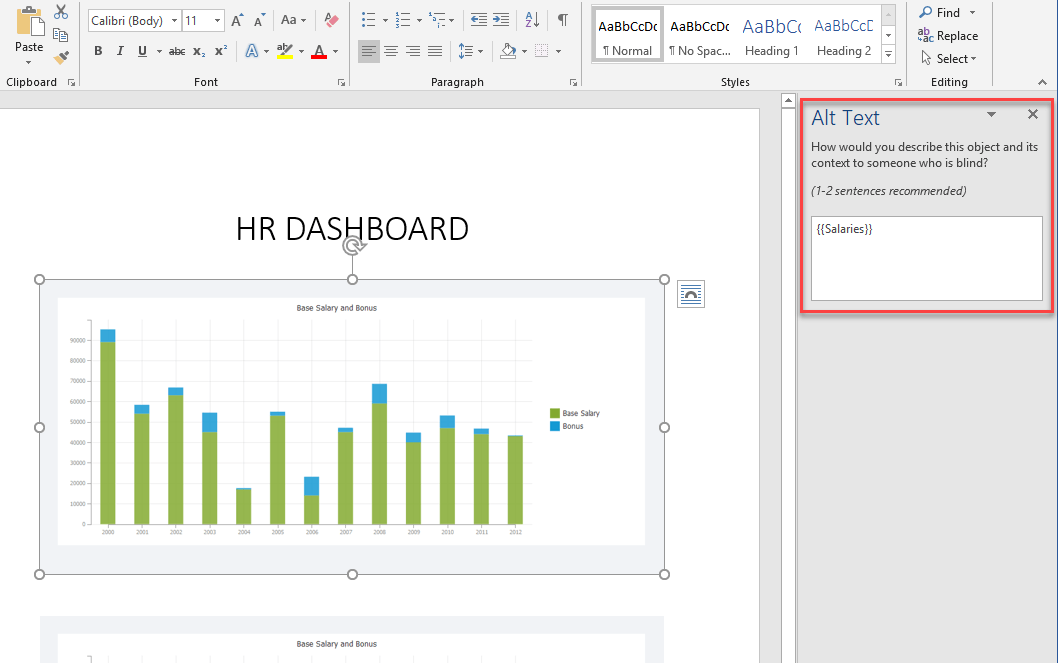
Task: Click the Borders icon
Action: pyautogui.click(x=541, y=51)
